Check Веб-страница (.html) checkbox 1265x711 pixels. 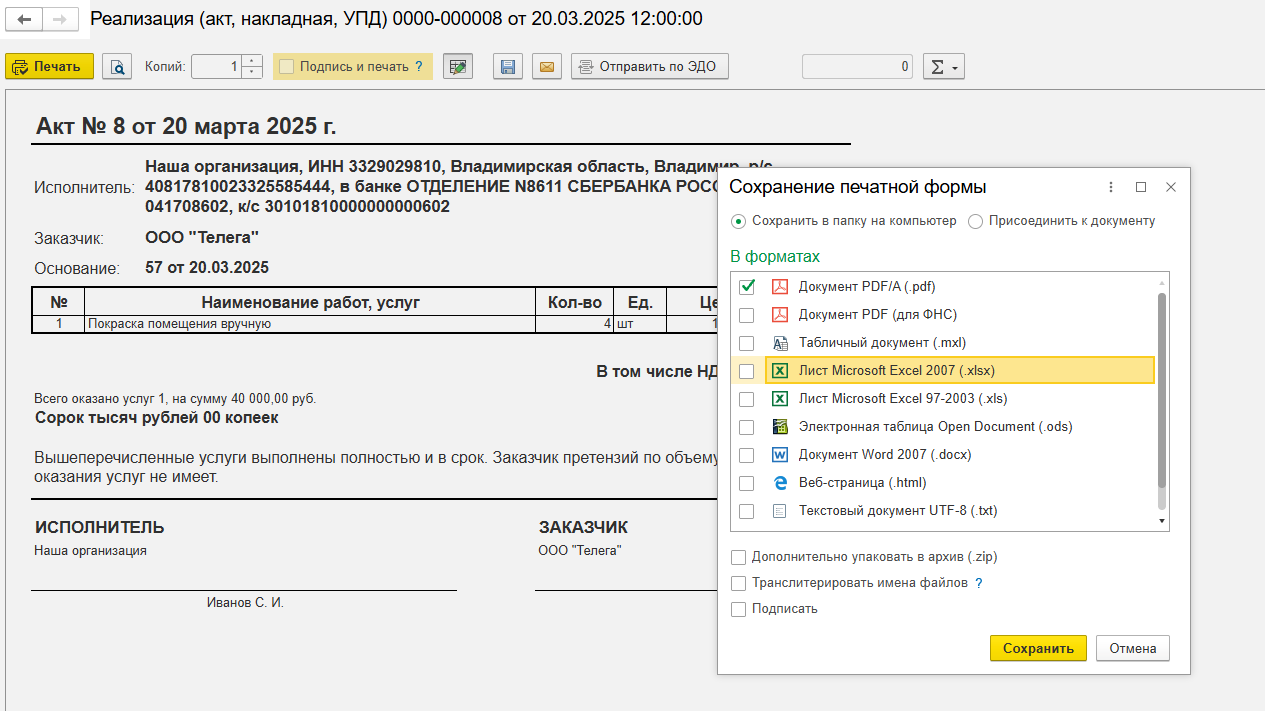(x=746, y=483)
